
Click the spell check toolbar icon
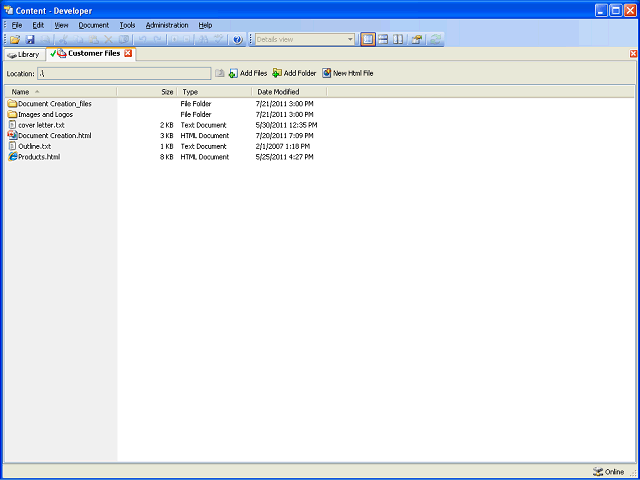[x=219, y=40]
